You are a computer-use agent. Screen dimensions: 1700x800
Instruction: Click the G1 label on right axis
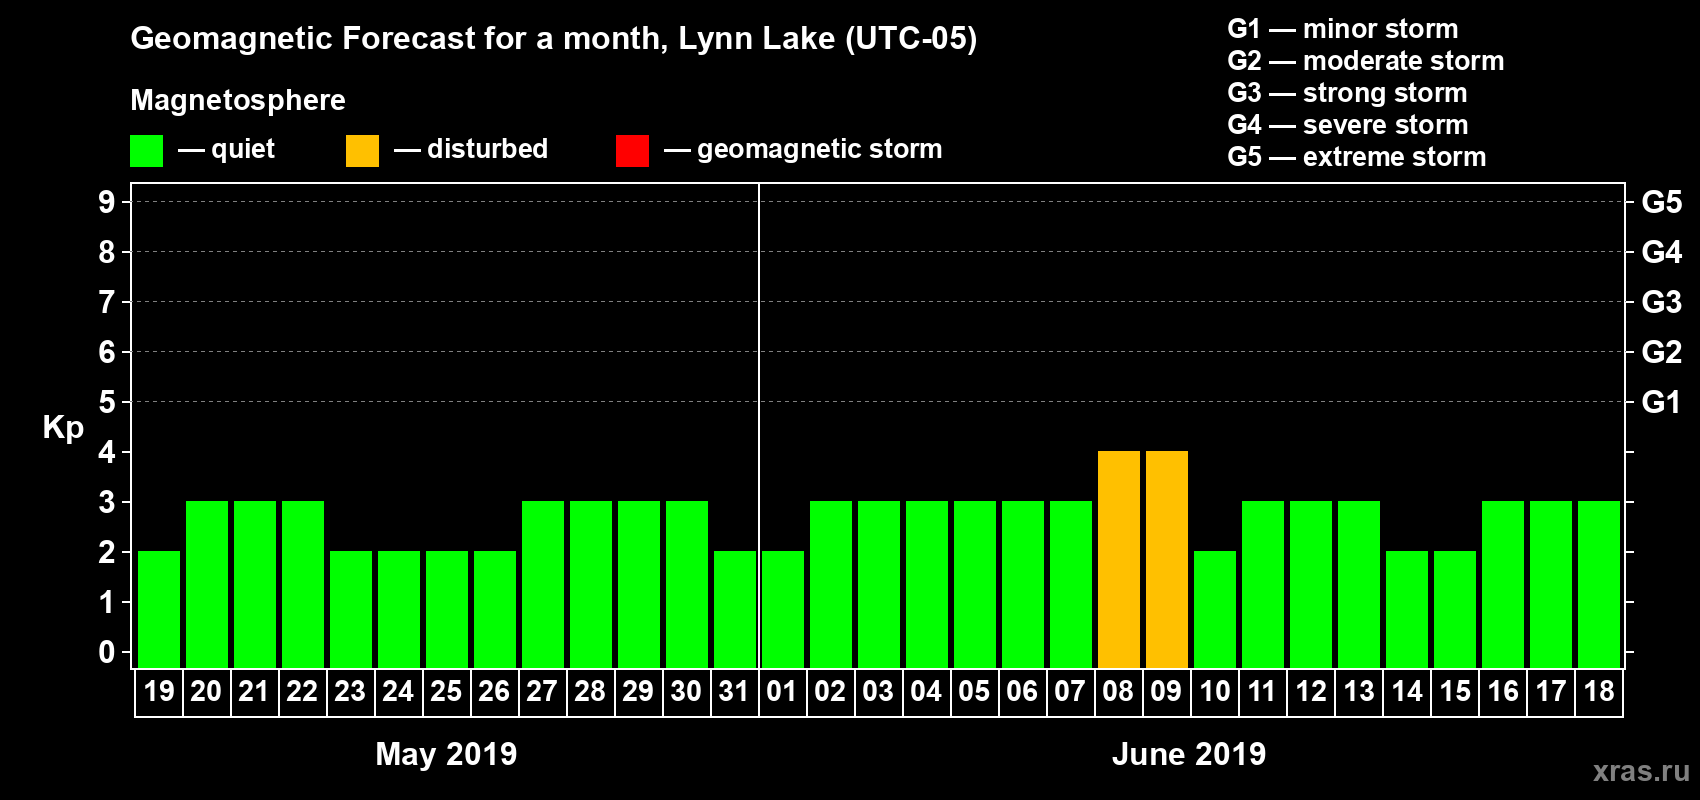click(1661, 402)
